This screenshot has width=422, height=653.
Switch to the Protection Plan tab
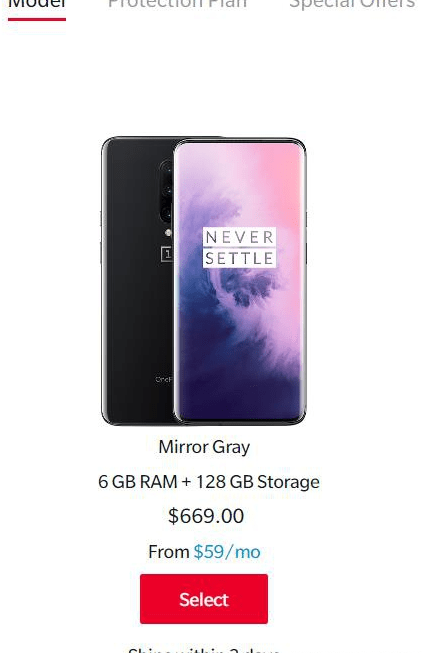point(177,4)
